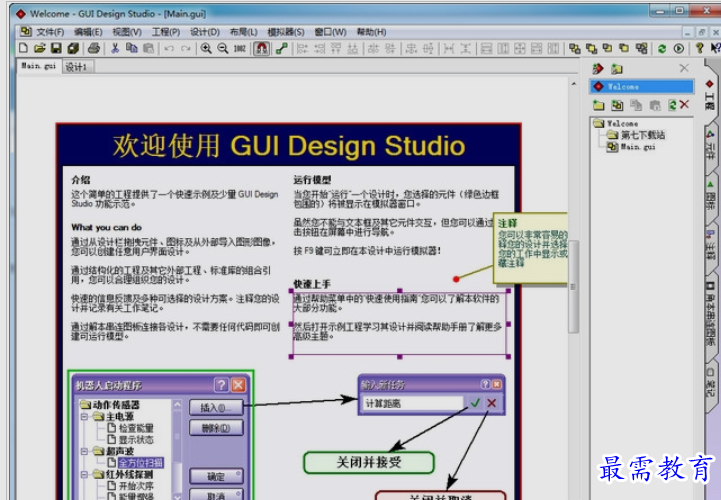Open the 布局(L) menu
Viewport: 721px width, 500px height.
coord(243,32)
